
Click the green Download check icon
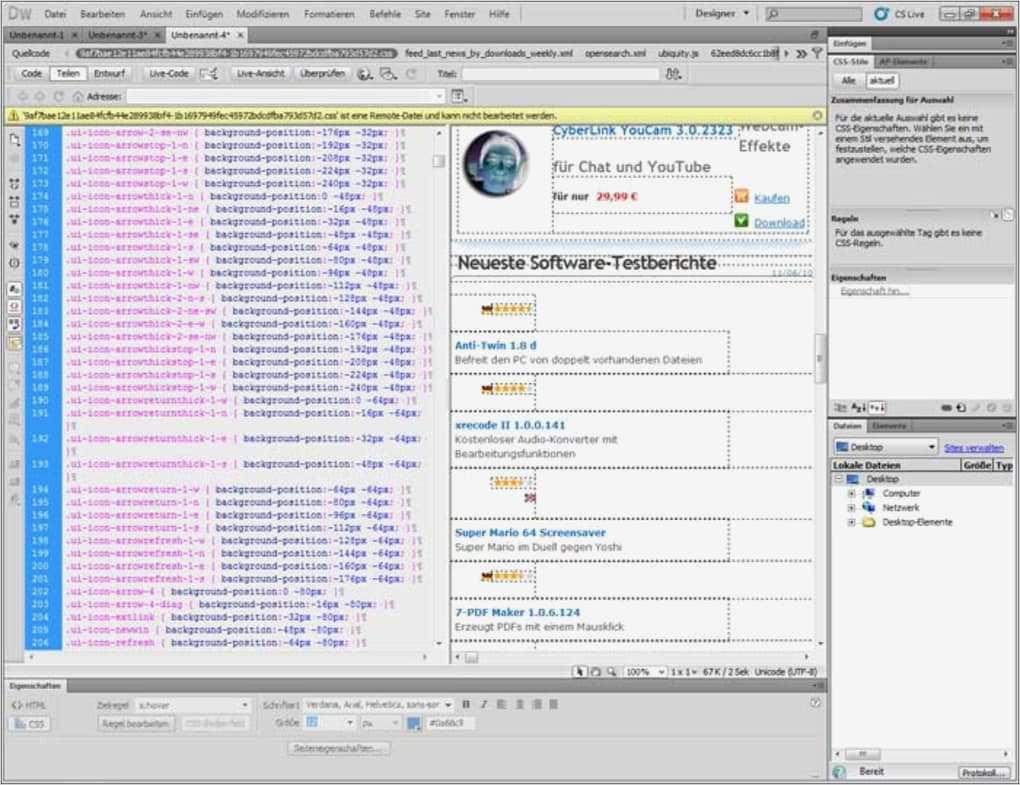click(742, 221)
